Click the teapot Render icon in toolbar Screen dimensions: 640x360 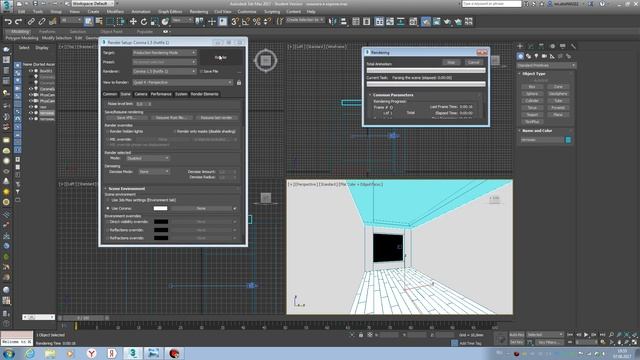[447, 22]
